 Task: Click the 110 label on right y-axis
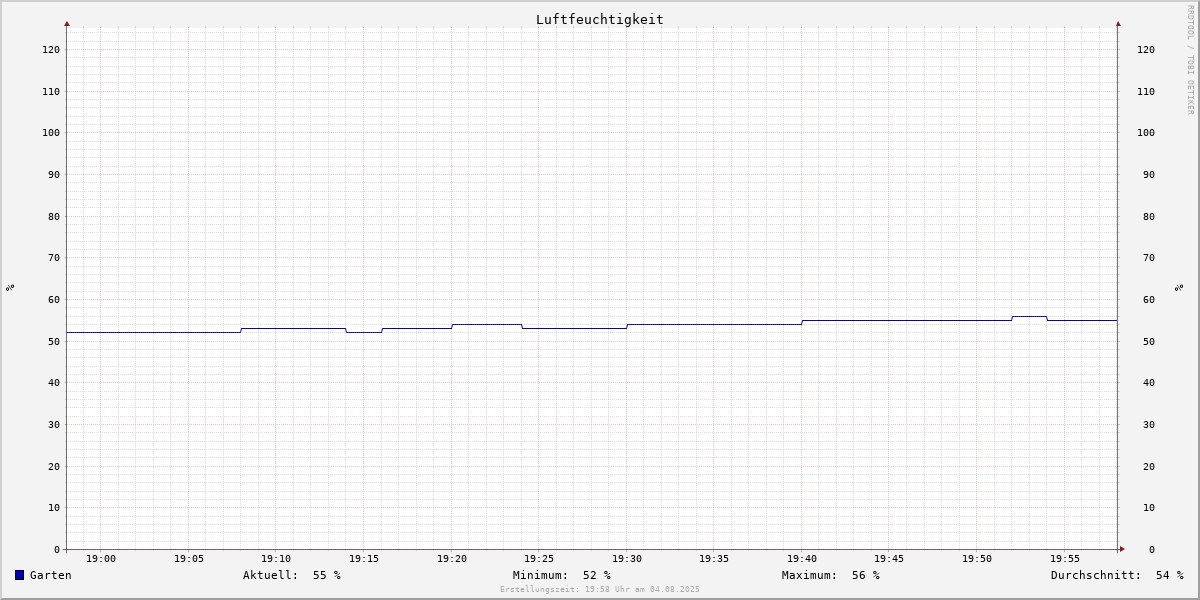click(x=1146, y=91)
